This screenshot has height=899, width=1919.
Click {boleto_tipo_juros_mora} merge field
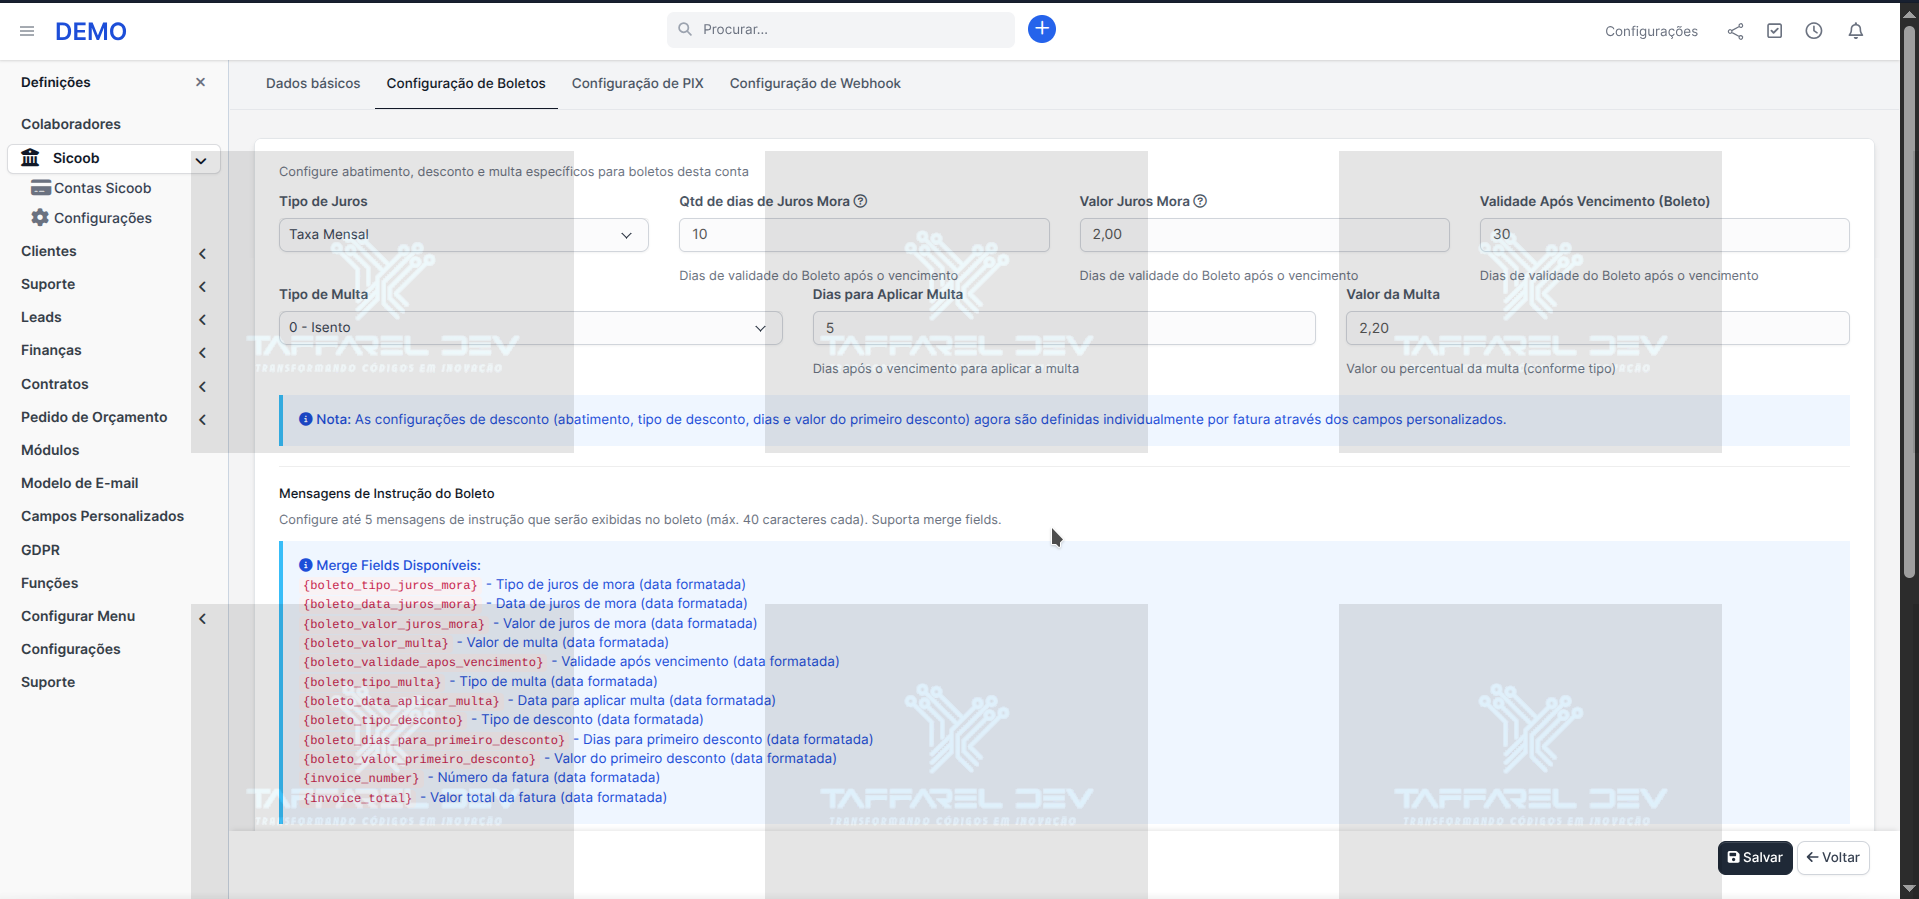pos(390,585)
